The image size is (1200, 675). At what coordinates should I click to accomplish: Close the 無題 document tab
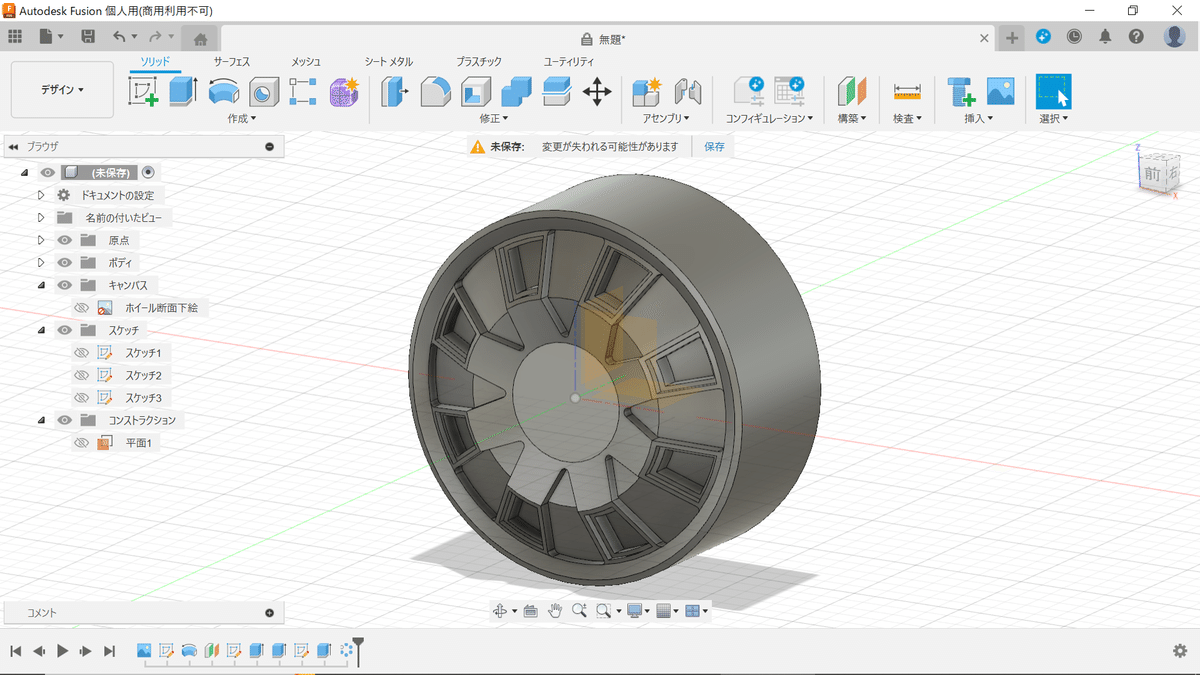984,39
